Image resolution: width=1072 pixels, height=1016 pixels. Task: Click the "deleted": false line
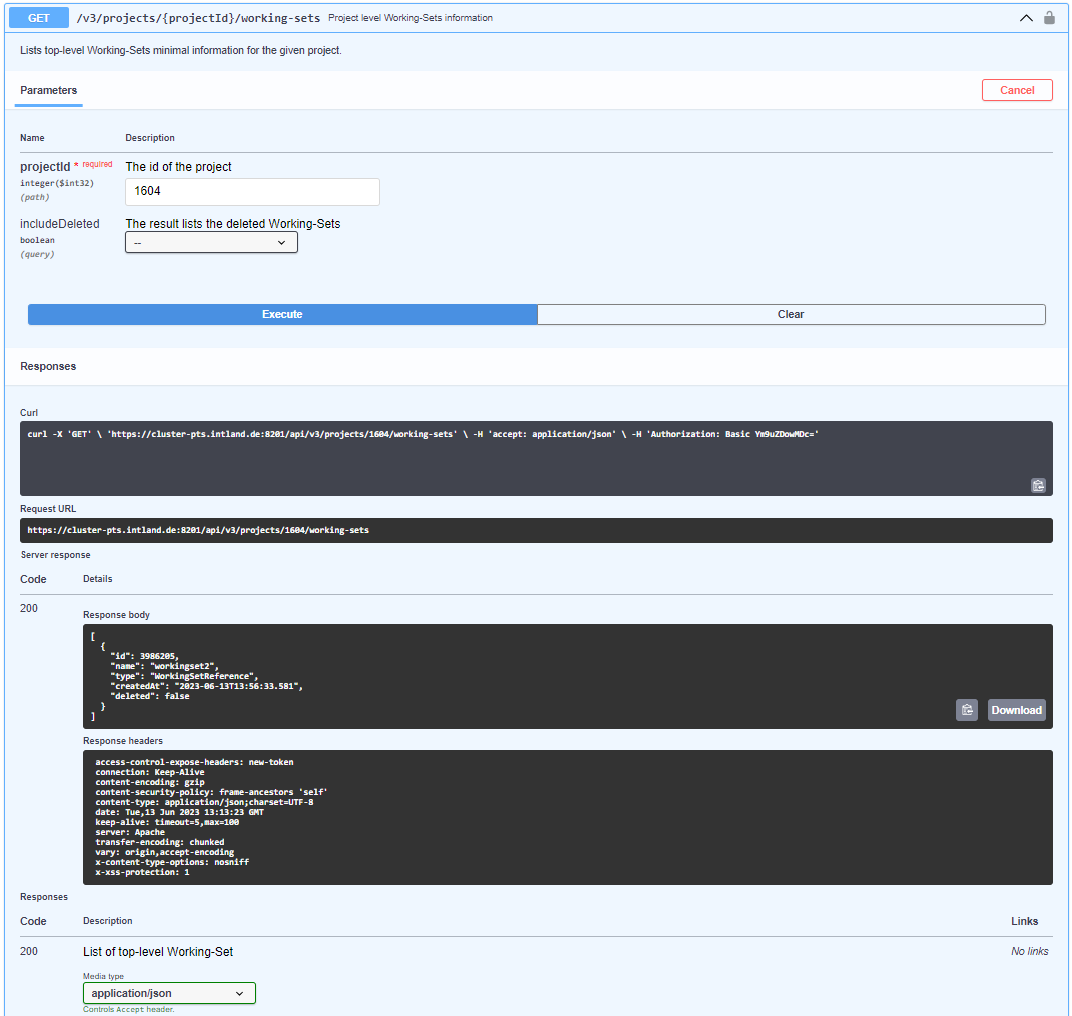150,696
